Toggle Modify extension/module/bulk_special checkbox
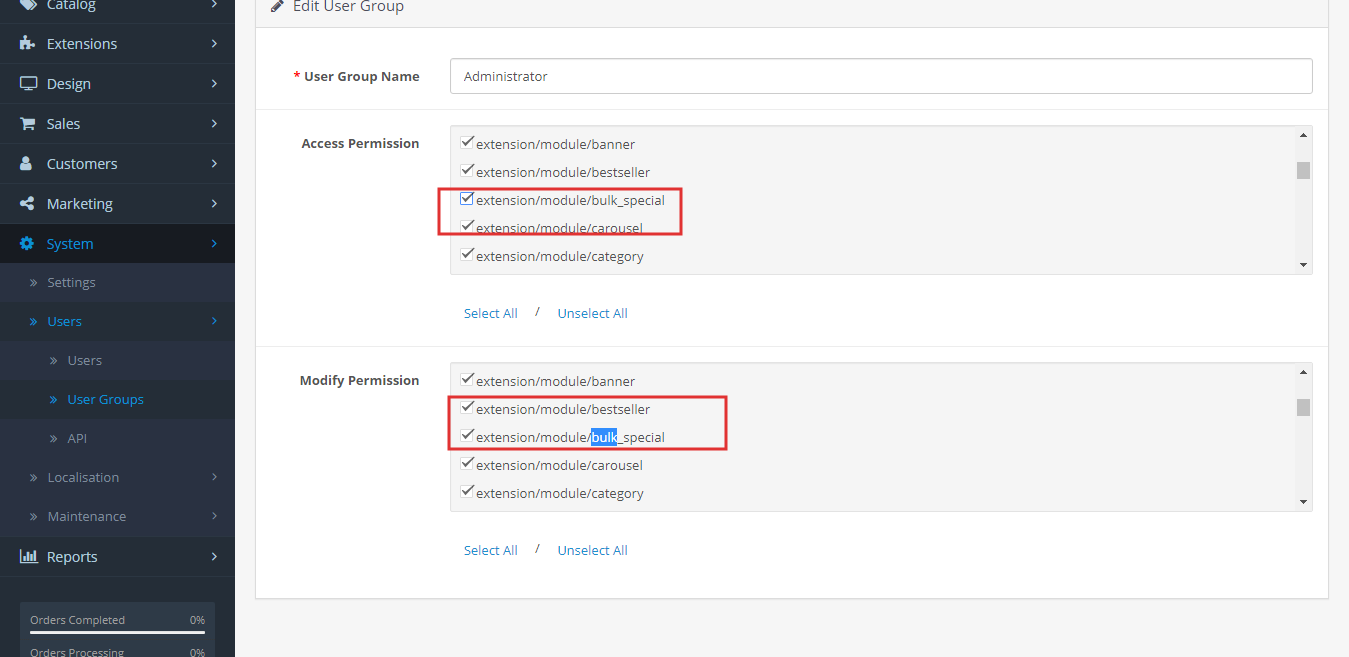This screenshot has height=657, width=1349. click(x=467, y=435)
